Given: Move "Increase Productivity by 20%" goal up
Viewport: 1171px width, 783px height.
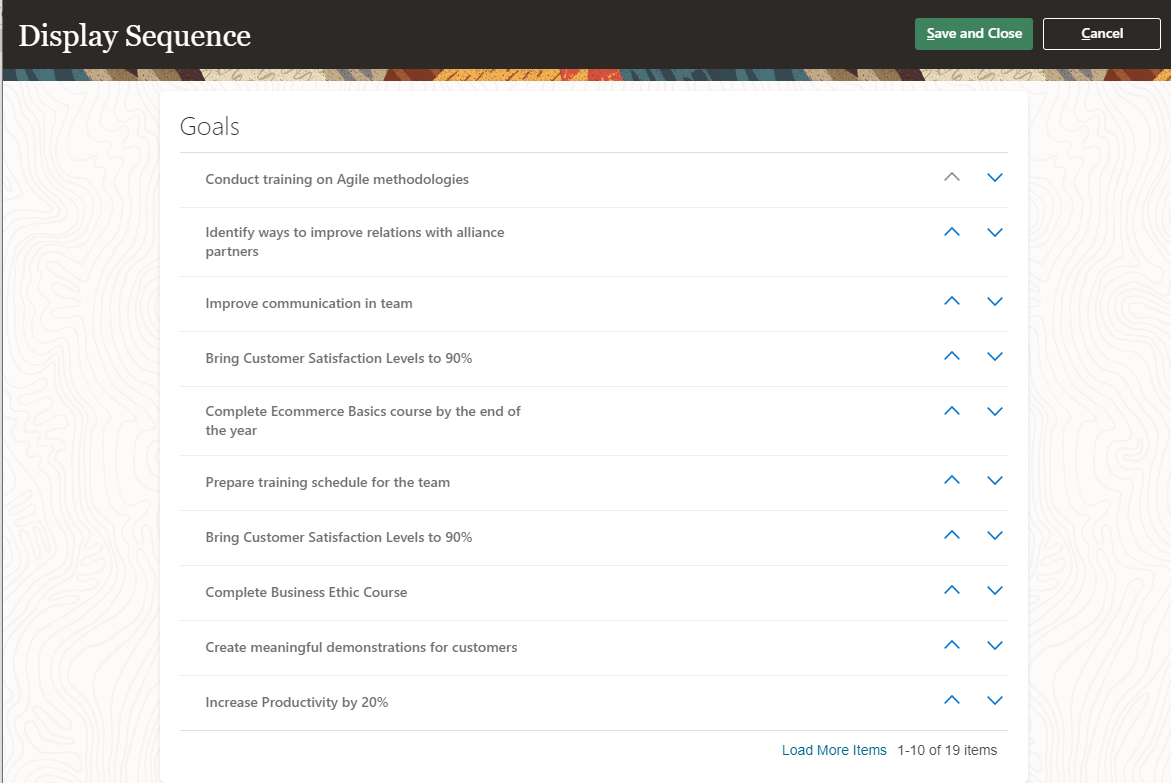Looking at the screenshot, I should click(x=952, y=700).
